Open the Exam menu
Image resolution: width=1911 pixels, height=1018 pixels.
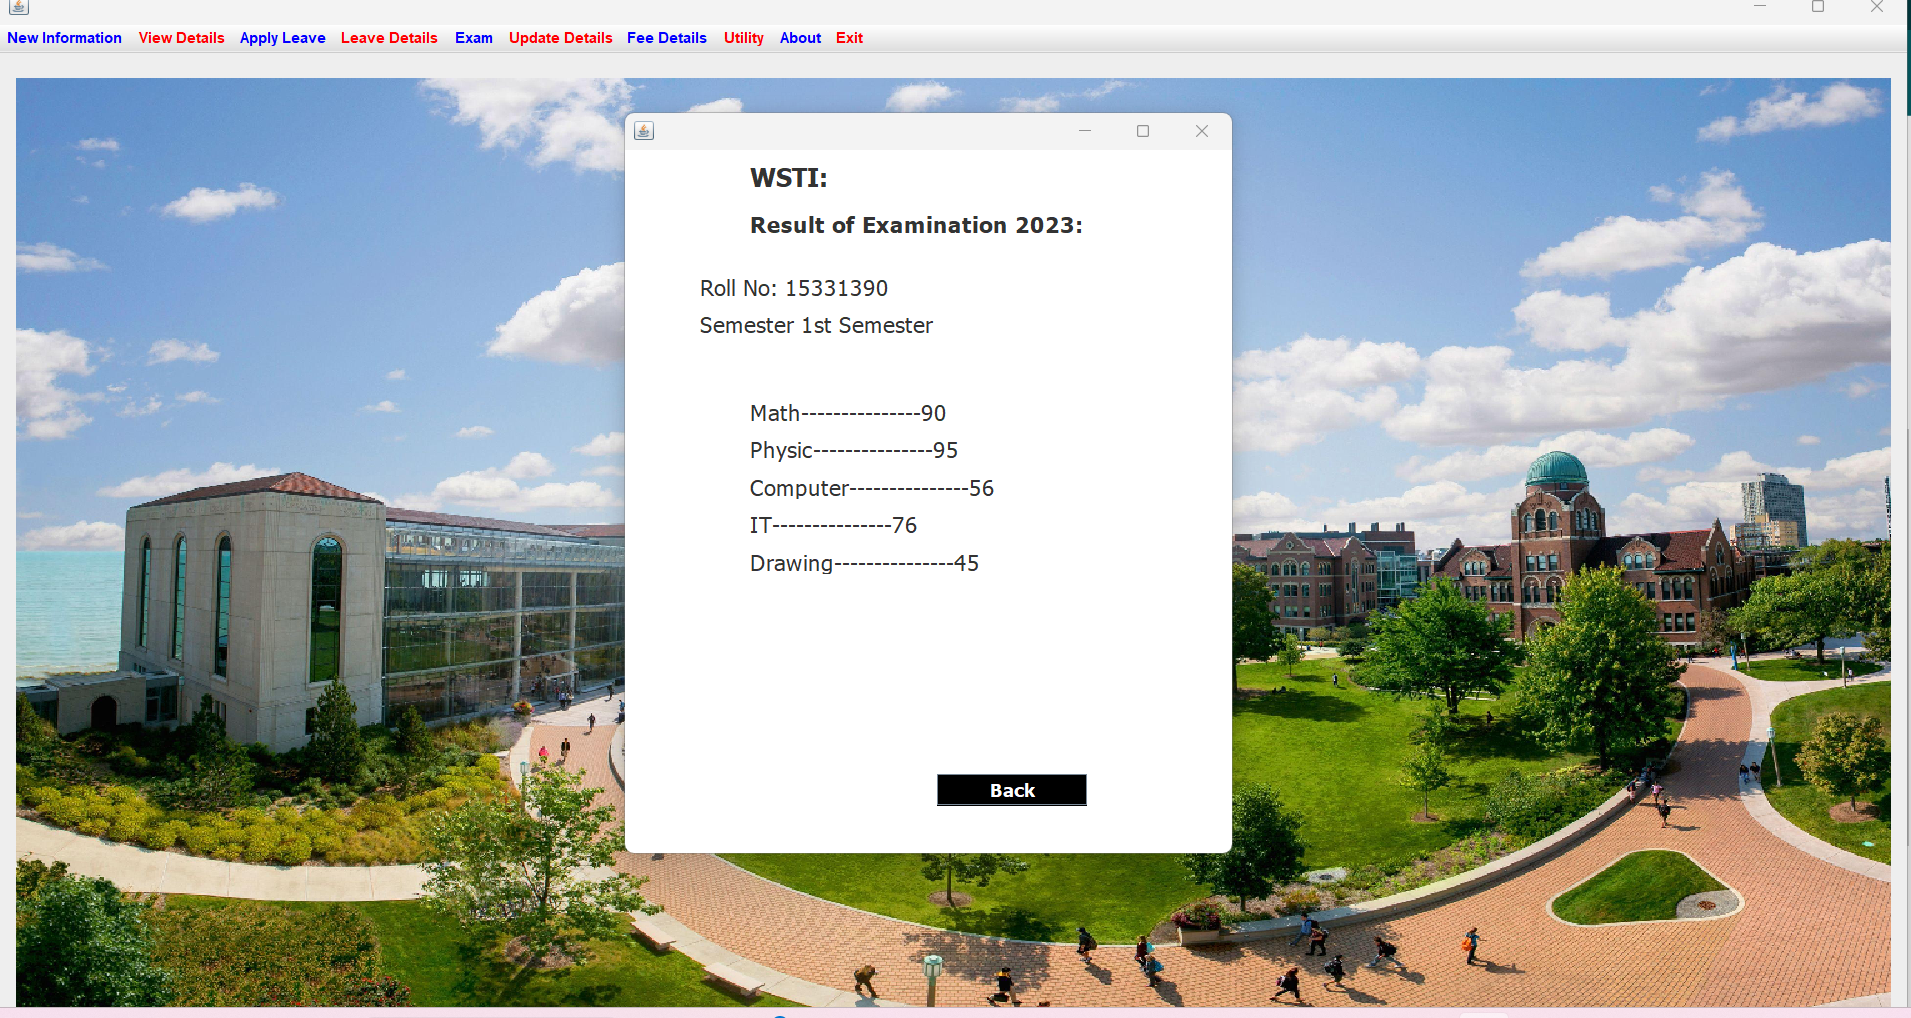tap(473, 38)
